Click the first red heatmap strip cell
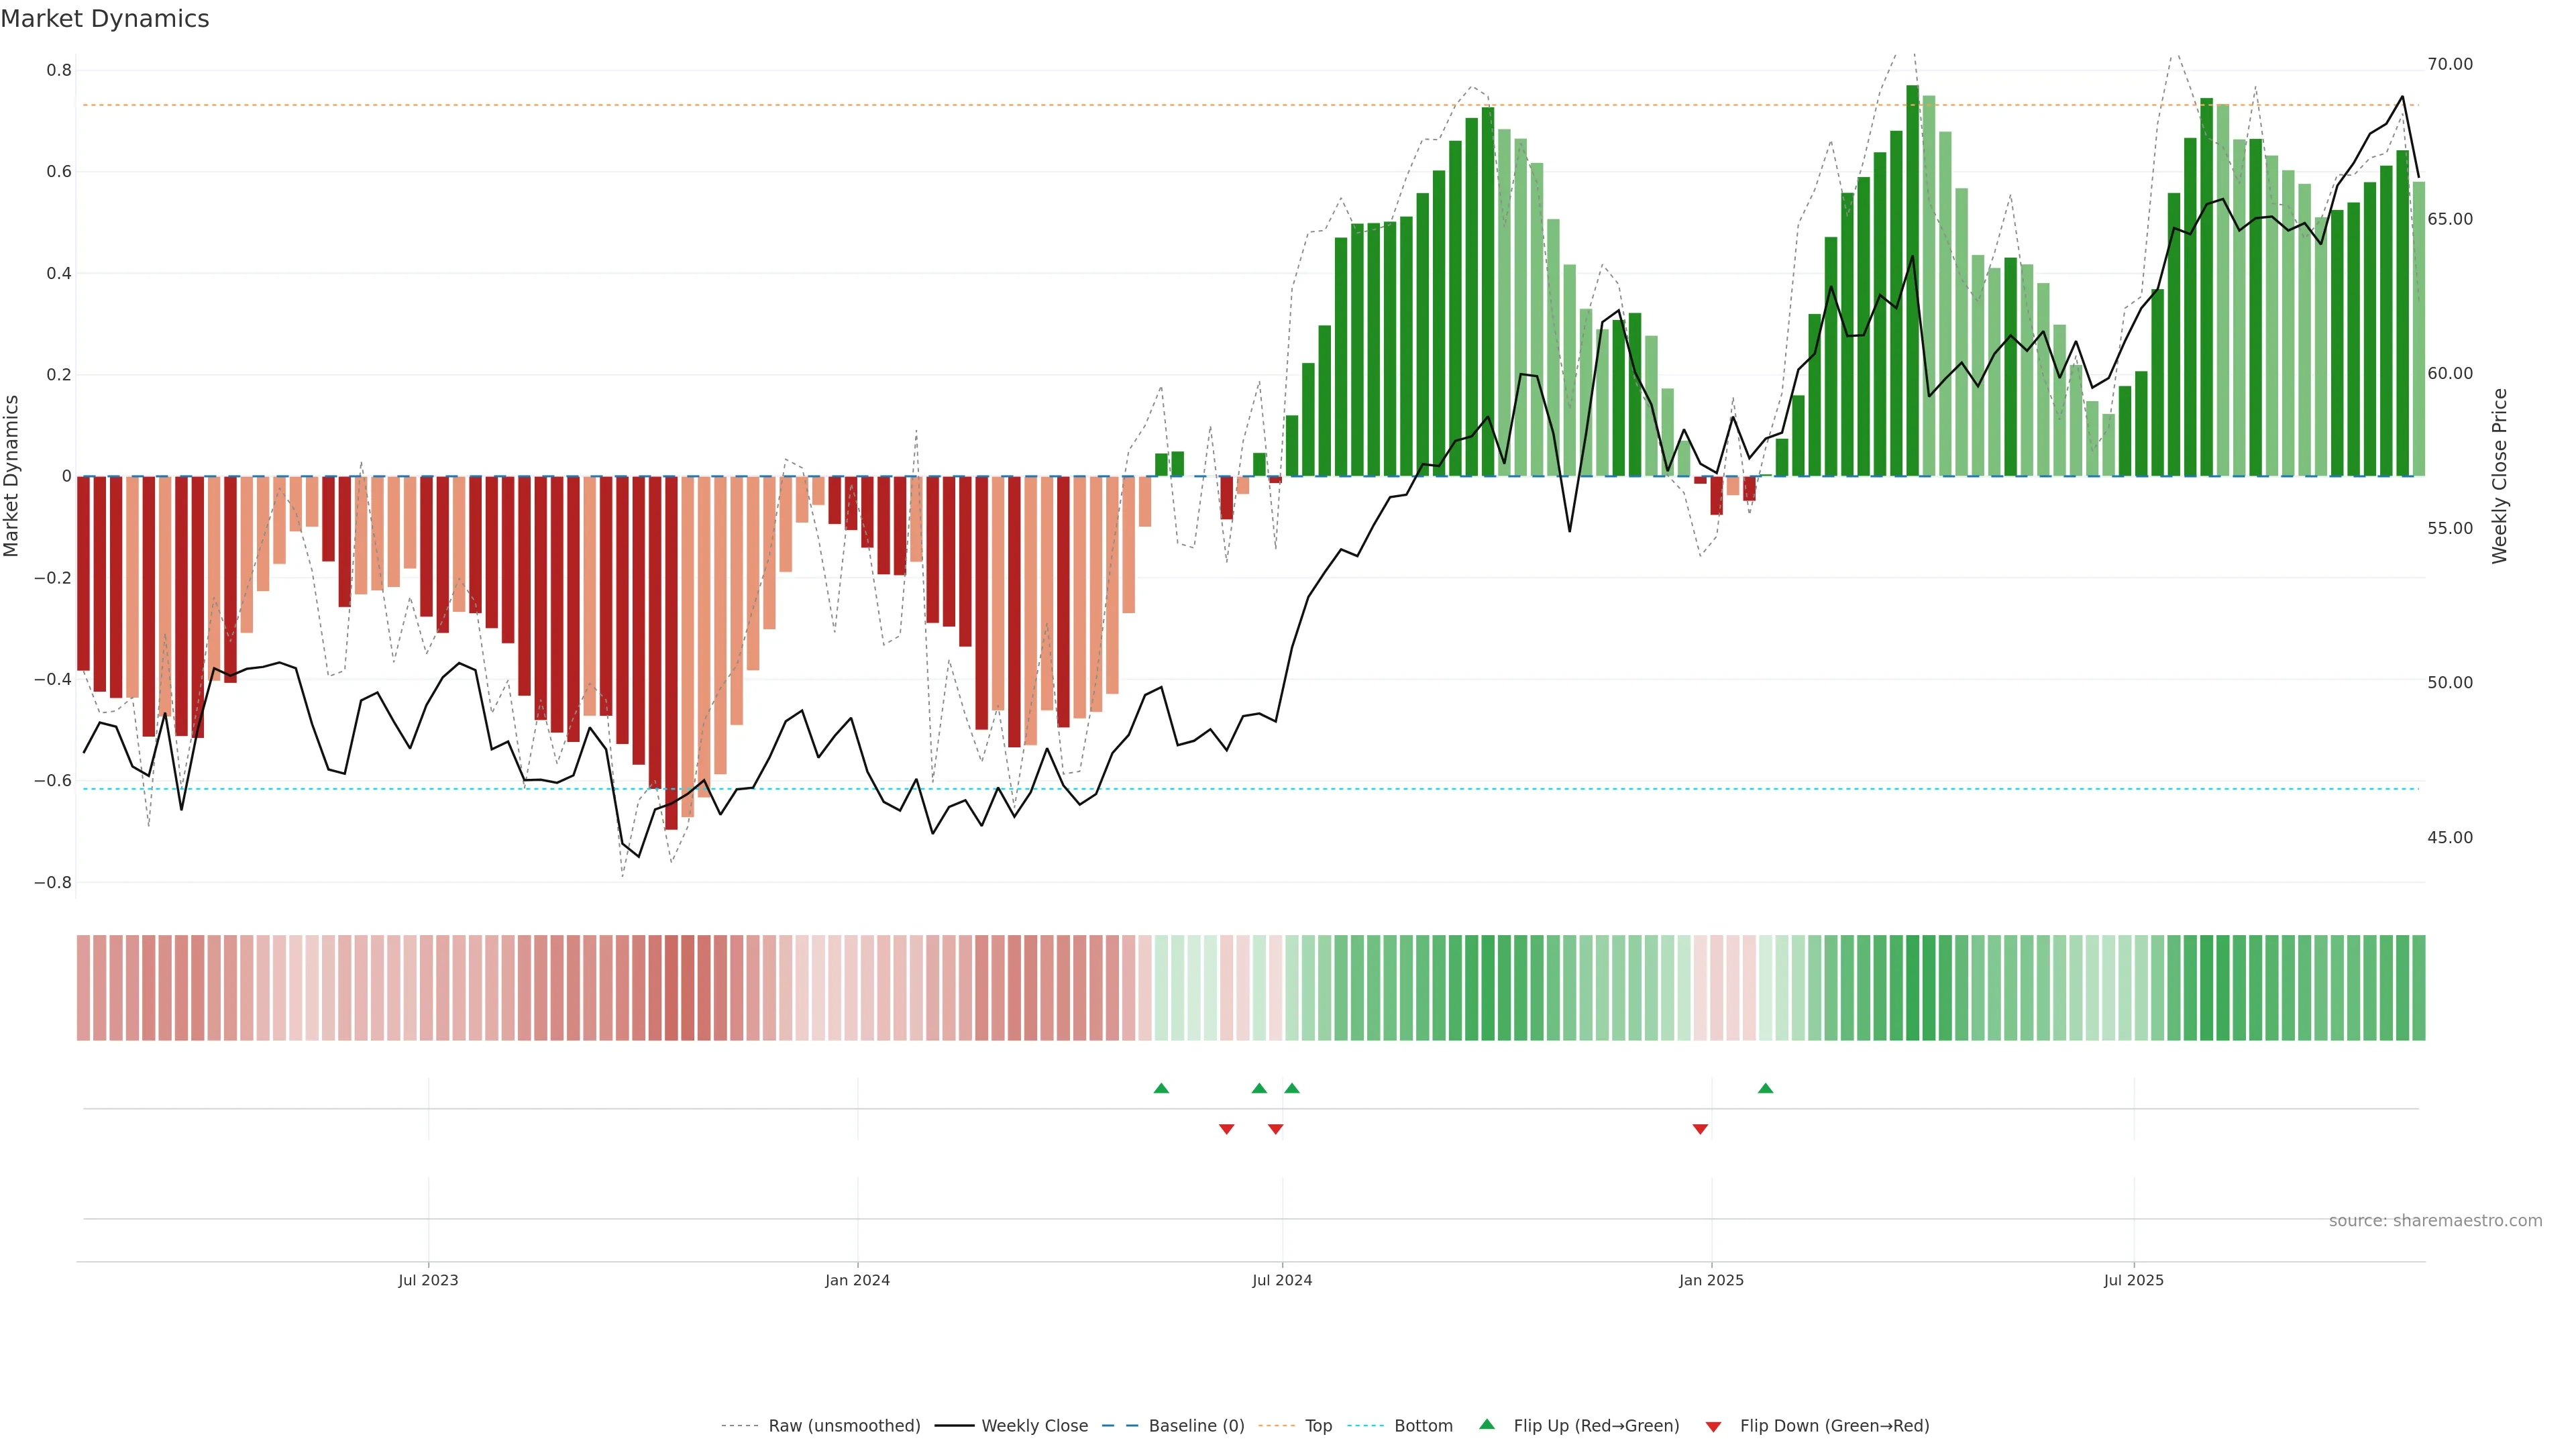 [83, 988]
